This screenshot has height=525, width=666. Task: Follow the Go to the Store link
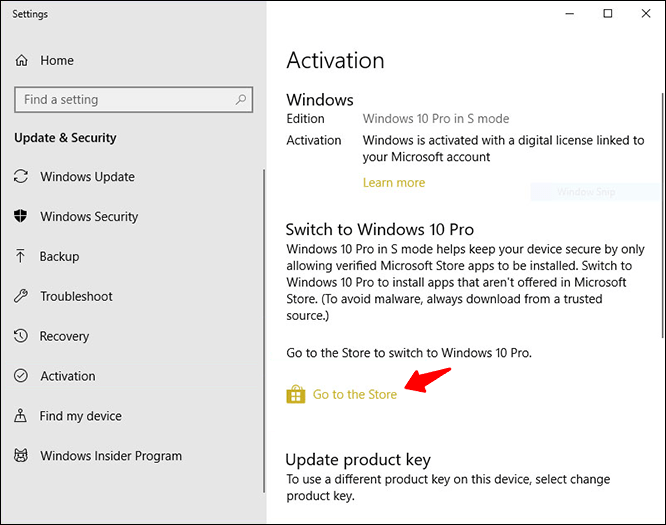point(355,395)
